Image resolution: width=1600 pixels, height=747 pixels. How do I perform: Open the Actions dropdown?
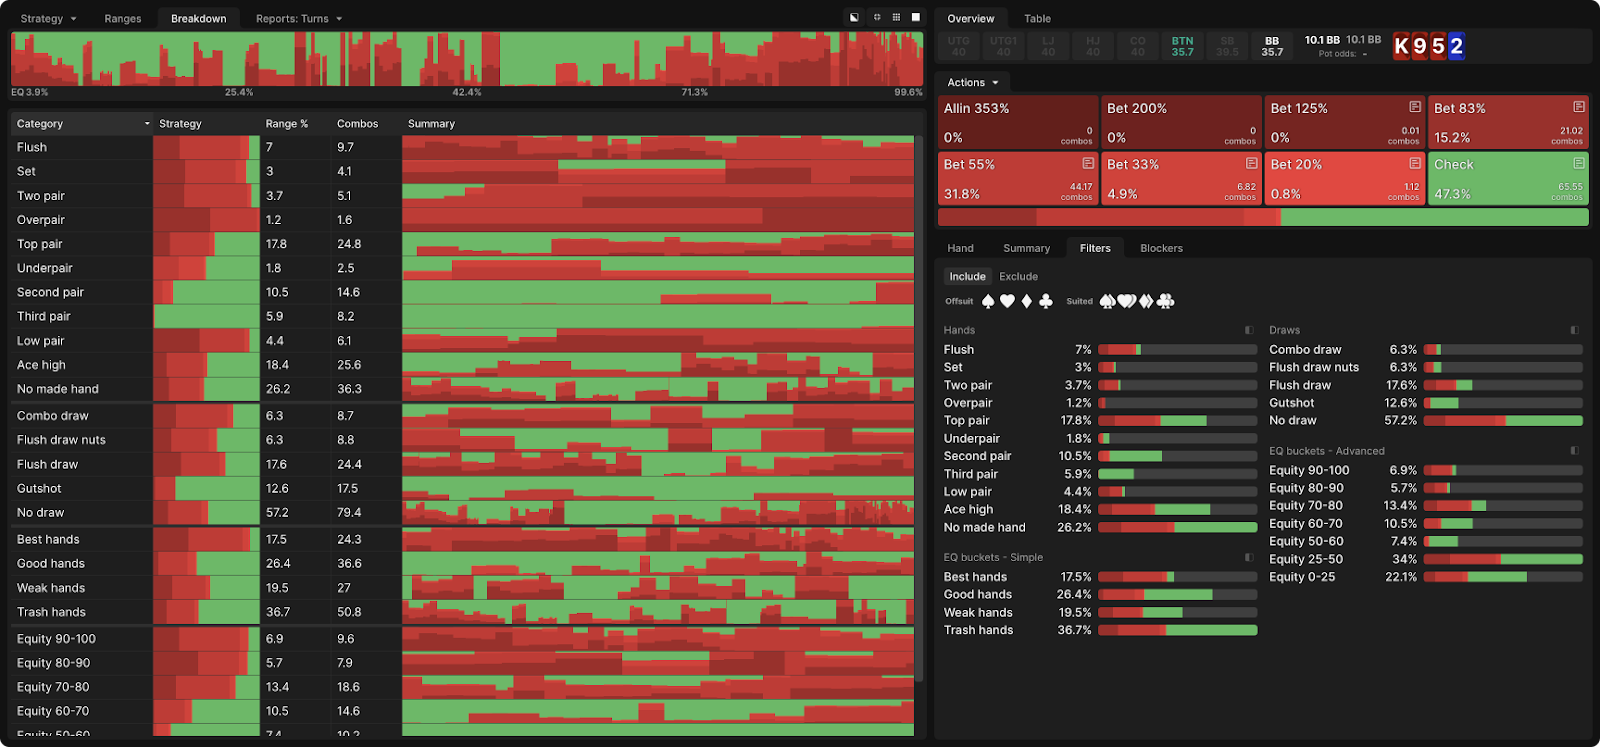pyautogui.click(x=972, y=83)
